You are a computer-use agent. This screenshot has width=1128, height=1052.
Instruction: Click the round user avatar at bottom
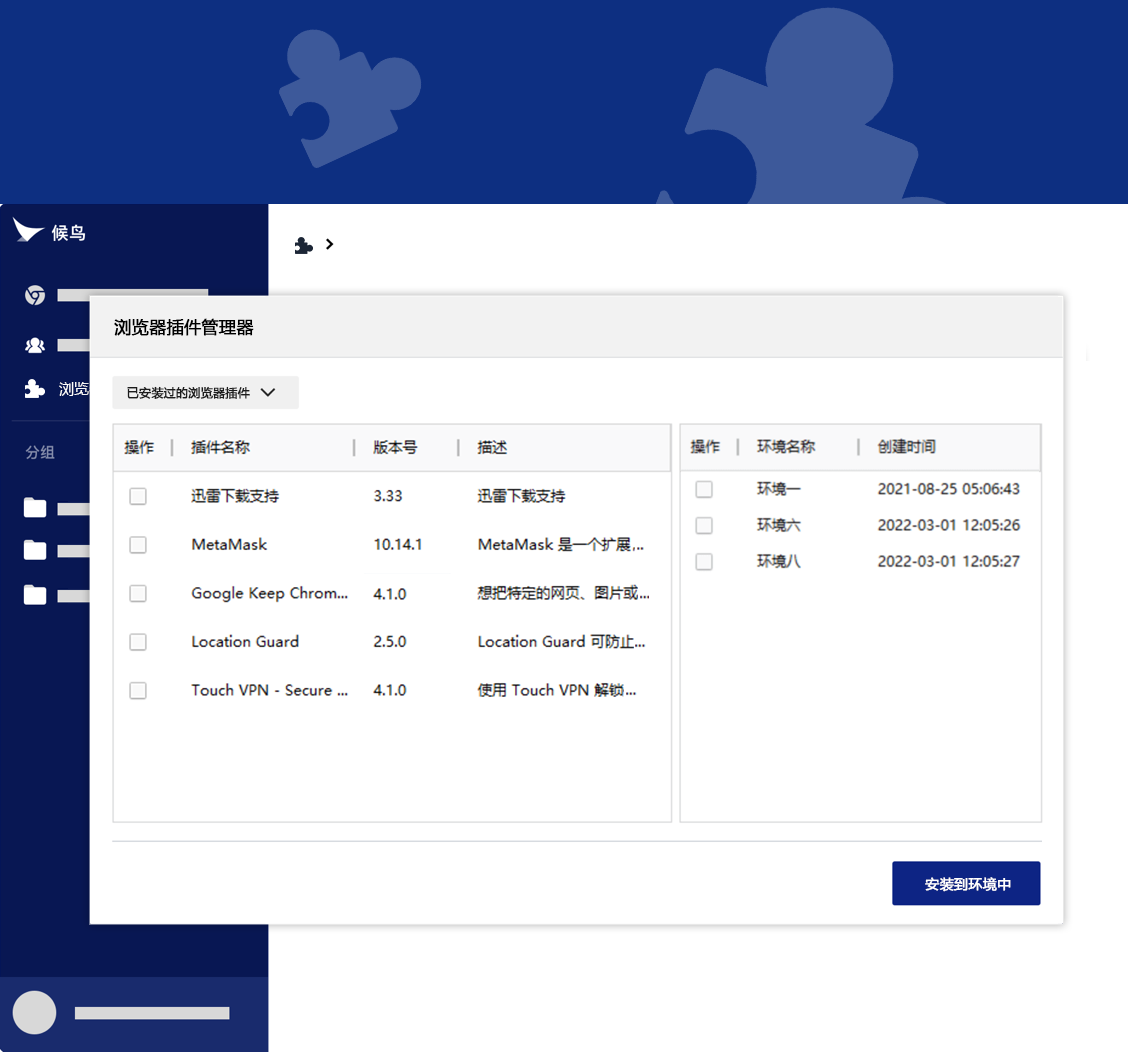pyautogui.click(x=34, y=1012)
